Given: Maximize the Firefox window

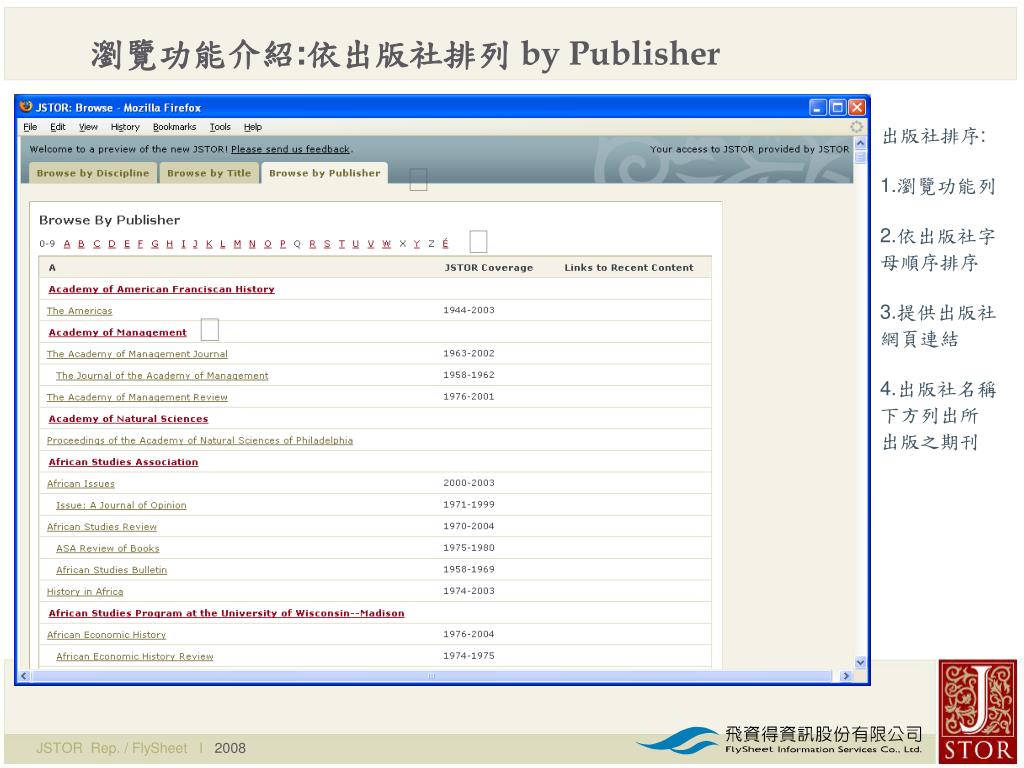Looking at the screenshot, I should point(837,107).
